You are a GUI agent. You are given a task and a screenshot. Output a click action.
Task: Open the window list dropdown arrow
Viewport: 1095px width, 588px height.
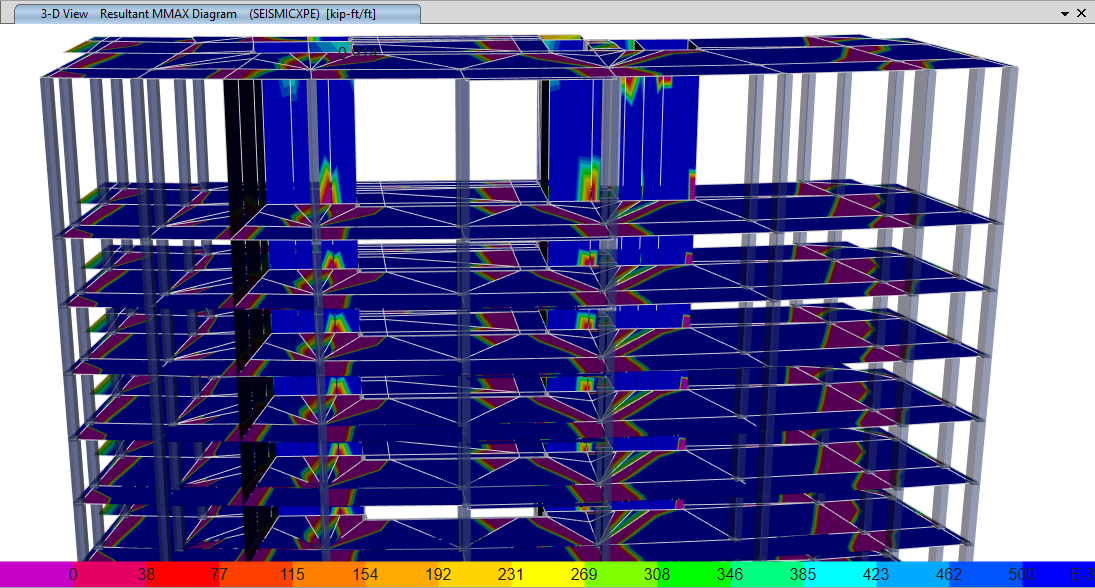[x=1064, y=14]
